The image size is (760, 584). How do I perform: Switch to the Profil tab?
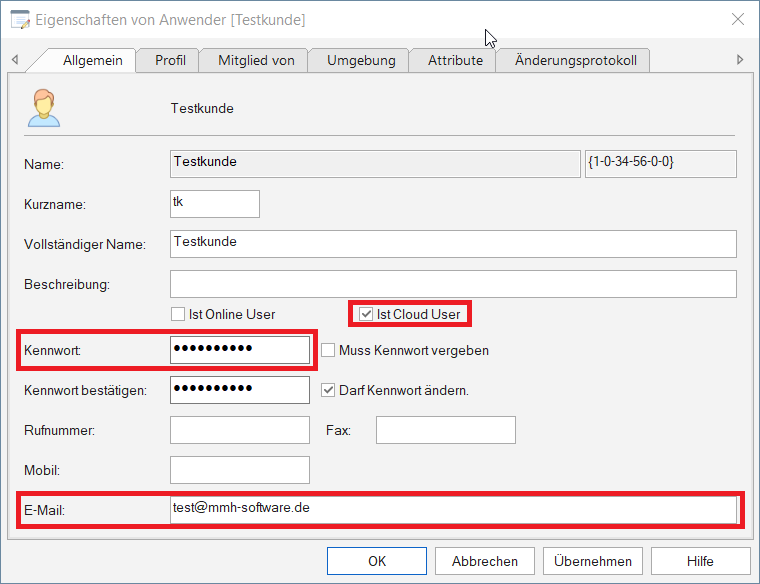170,60
